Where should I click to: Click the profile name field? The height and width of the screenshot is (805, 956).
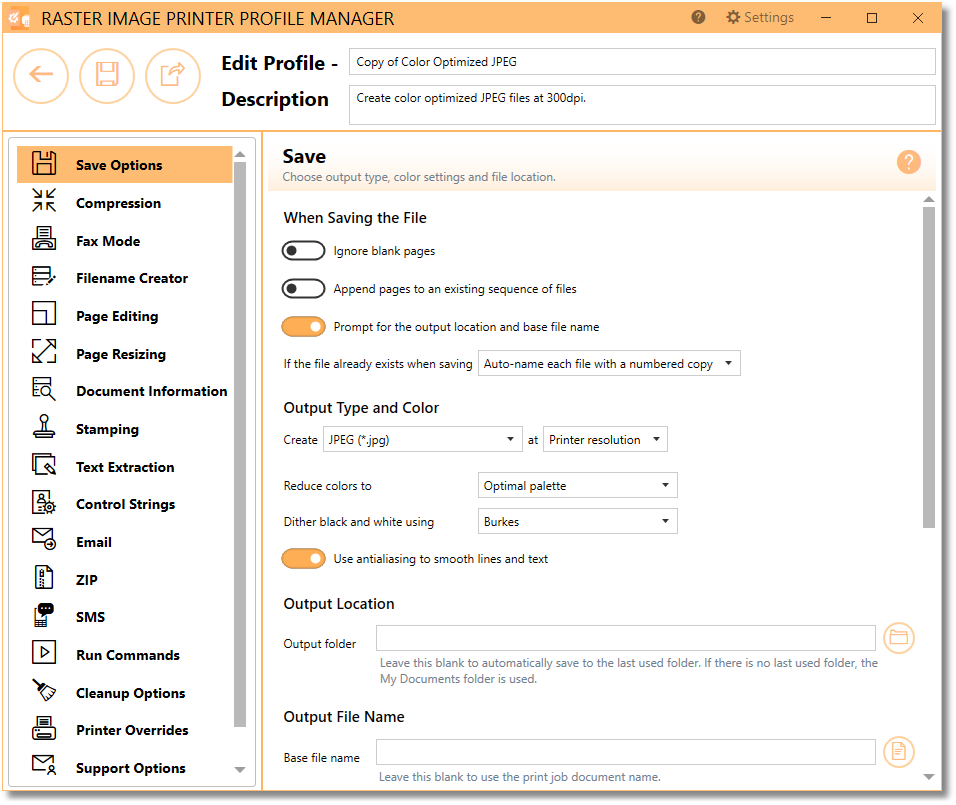coord(642,62)
